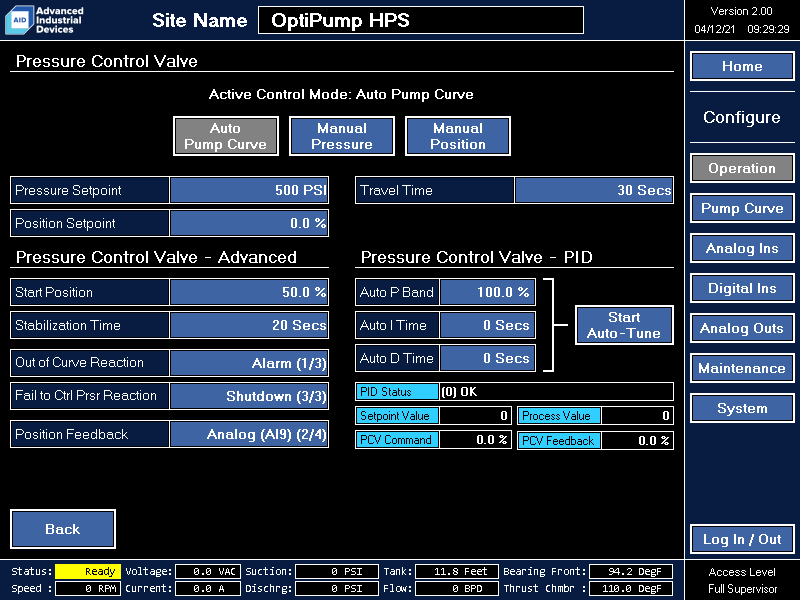Click the Log In / Out button

click(x=742, y=539)
